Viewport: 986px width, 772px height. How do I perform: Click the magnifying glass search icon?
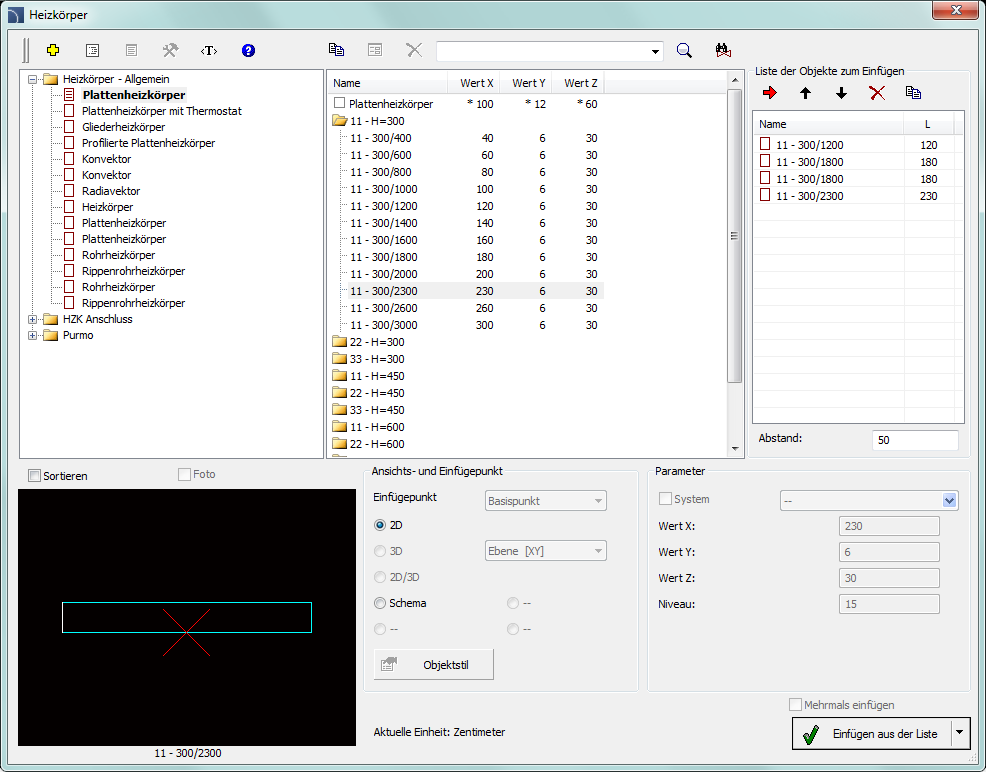[684, 50]
